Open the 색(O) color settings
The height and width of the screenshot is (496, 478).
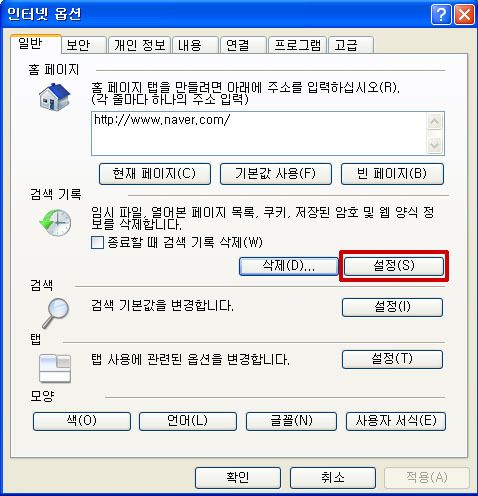(82, 421)
